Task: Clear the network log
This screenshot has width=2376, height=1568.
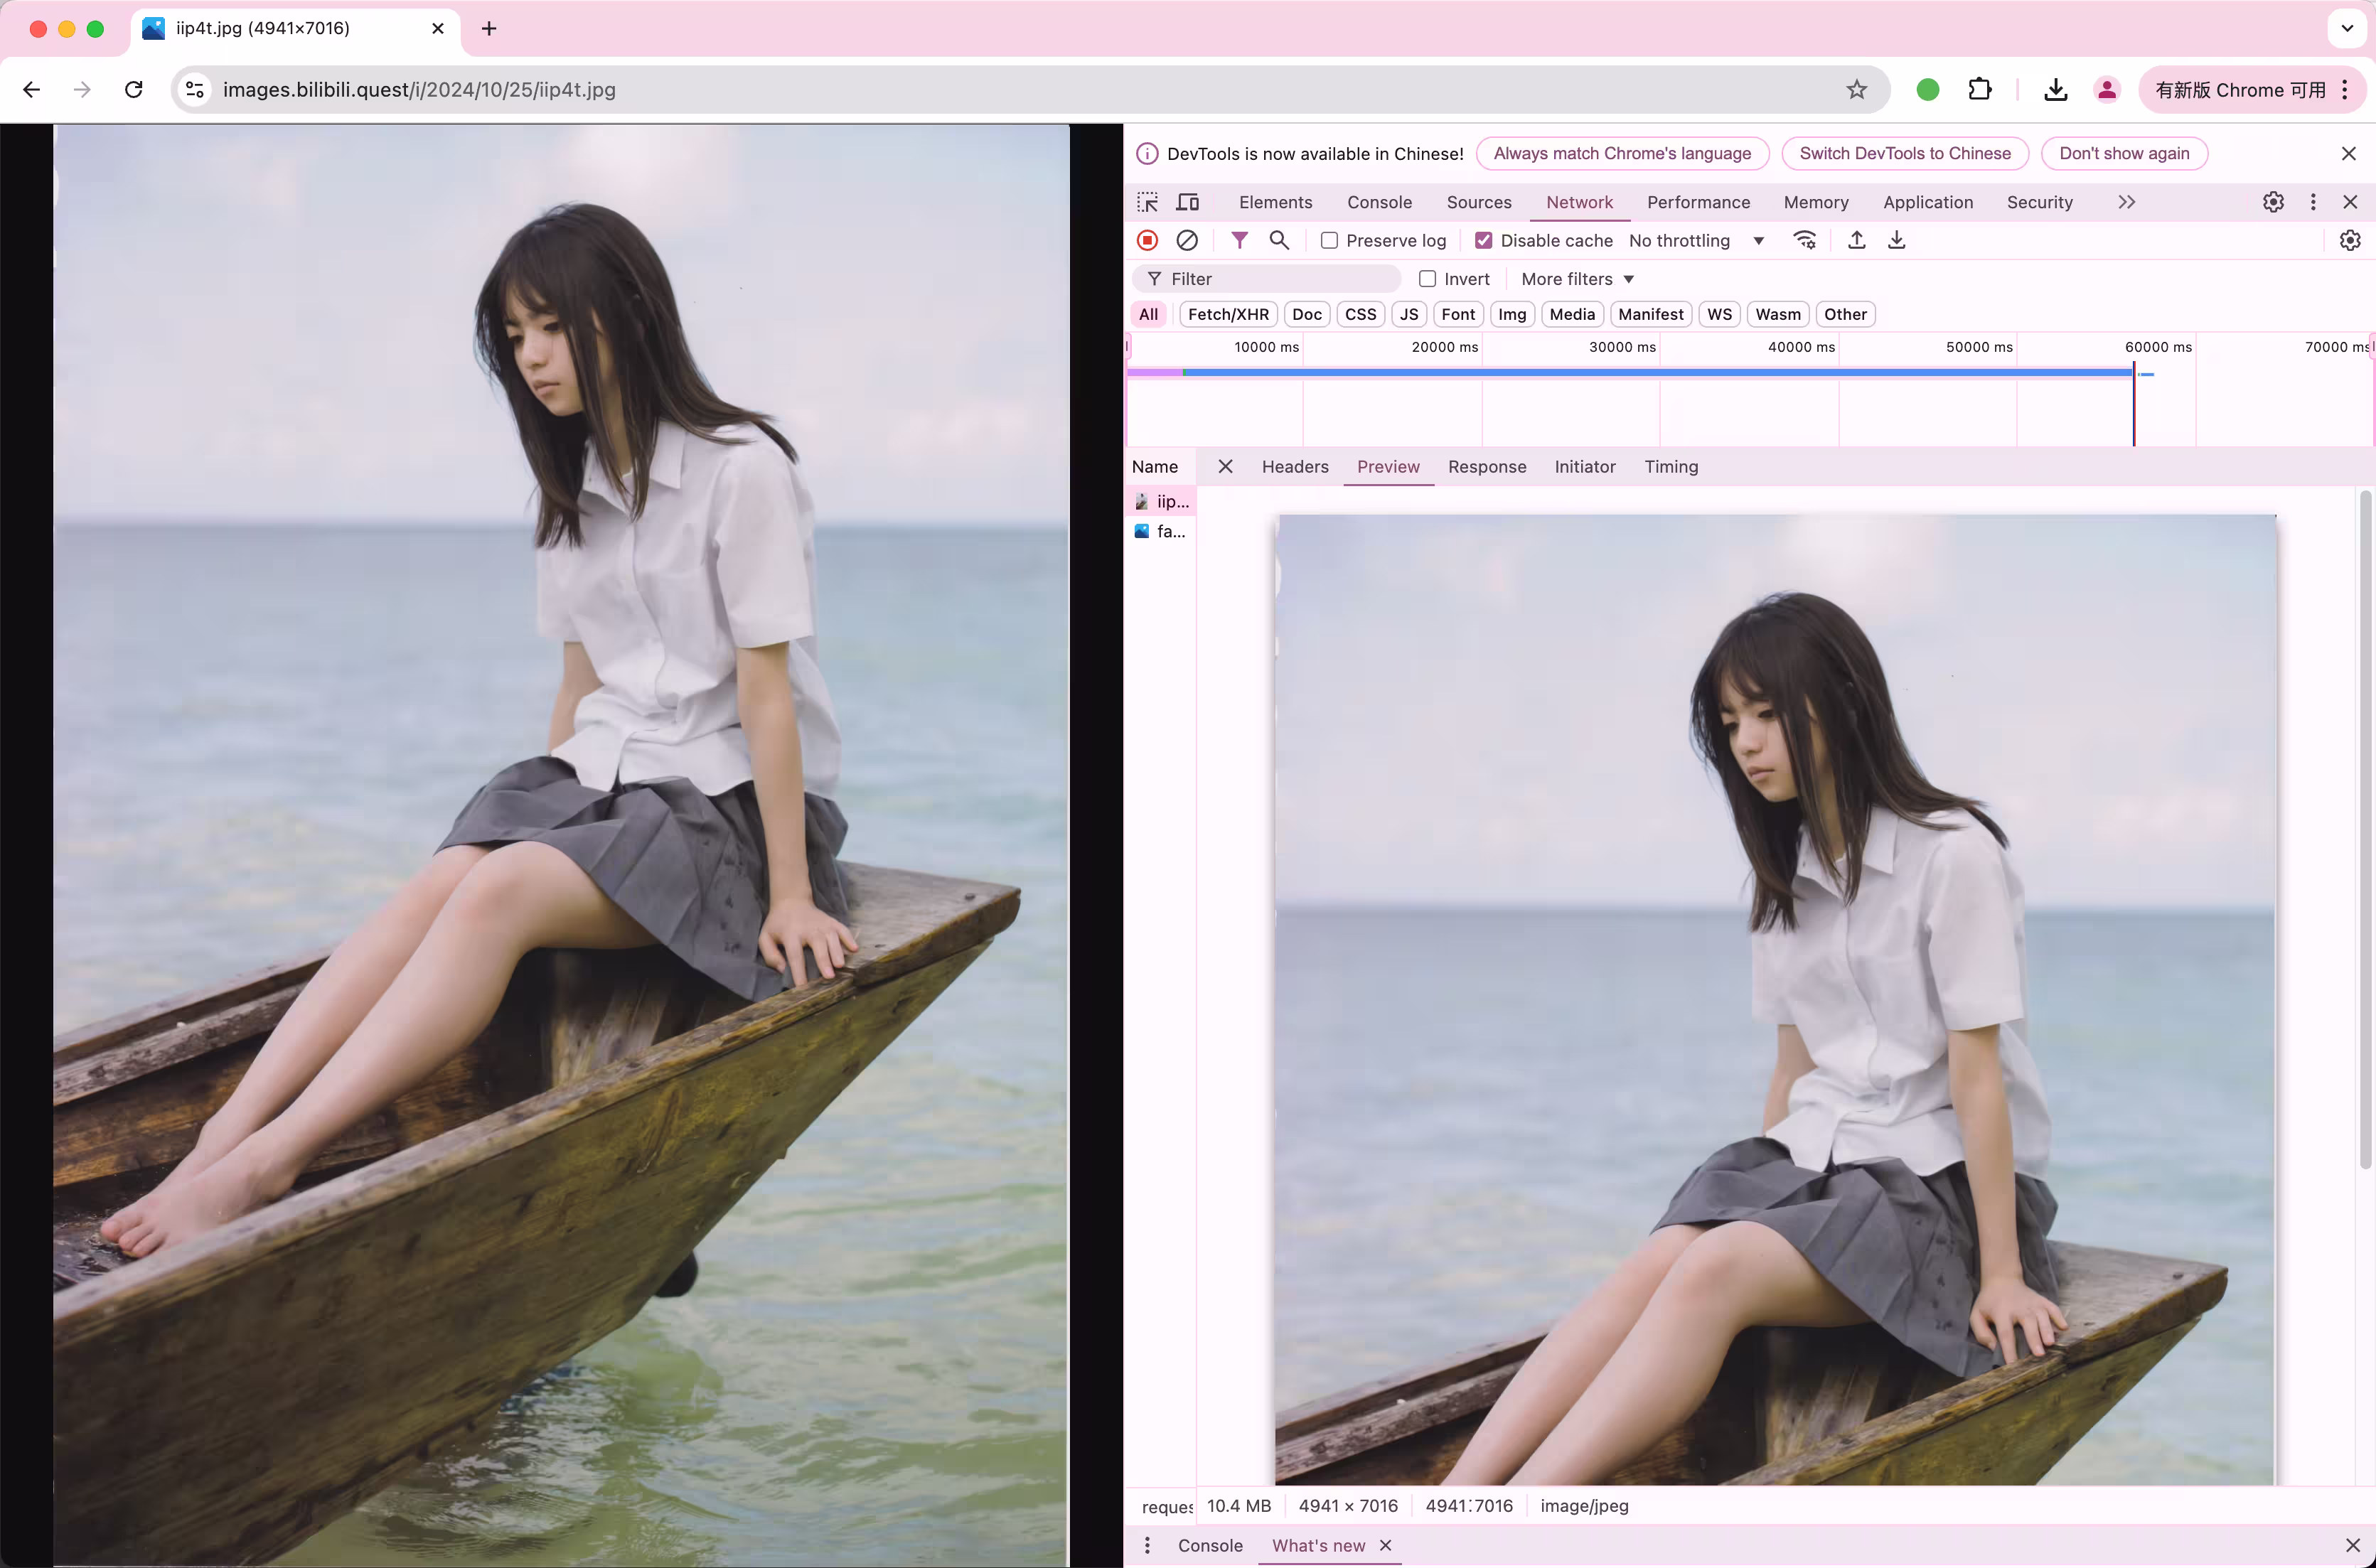Action: click(1187, 240)
